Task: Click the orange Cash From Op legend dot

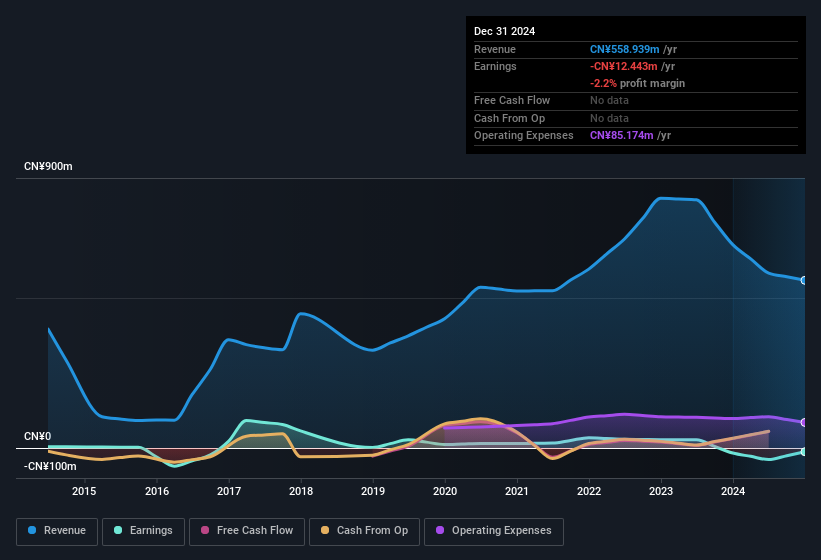Action: pos(325,530)
